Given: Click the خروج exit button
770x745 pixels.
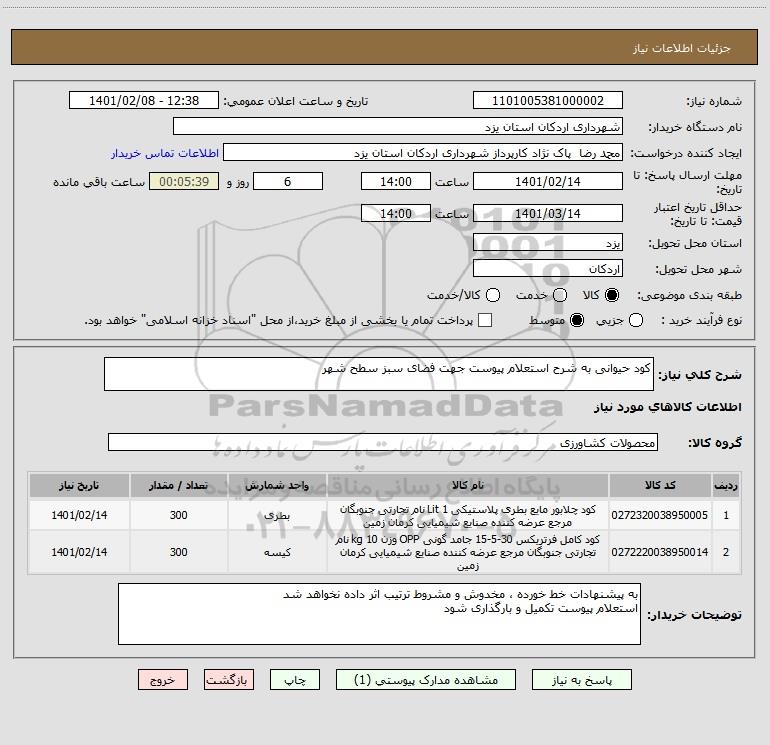Looking at the screenshot, I should click(x=163, y=680).
